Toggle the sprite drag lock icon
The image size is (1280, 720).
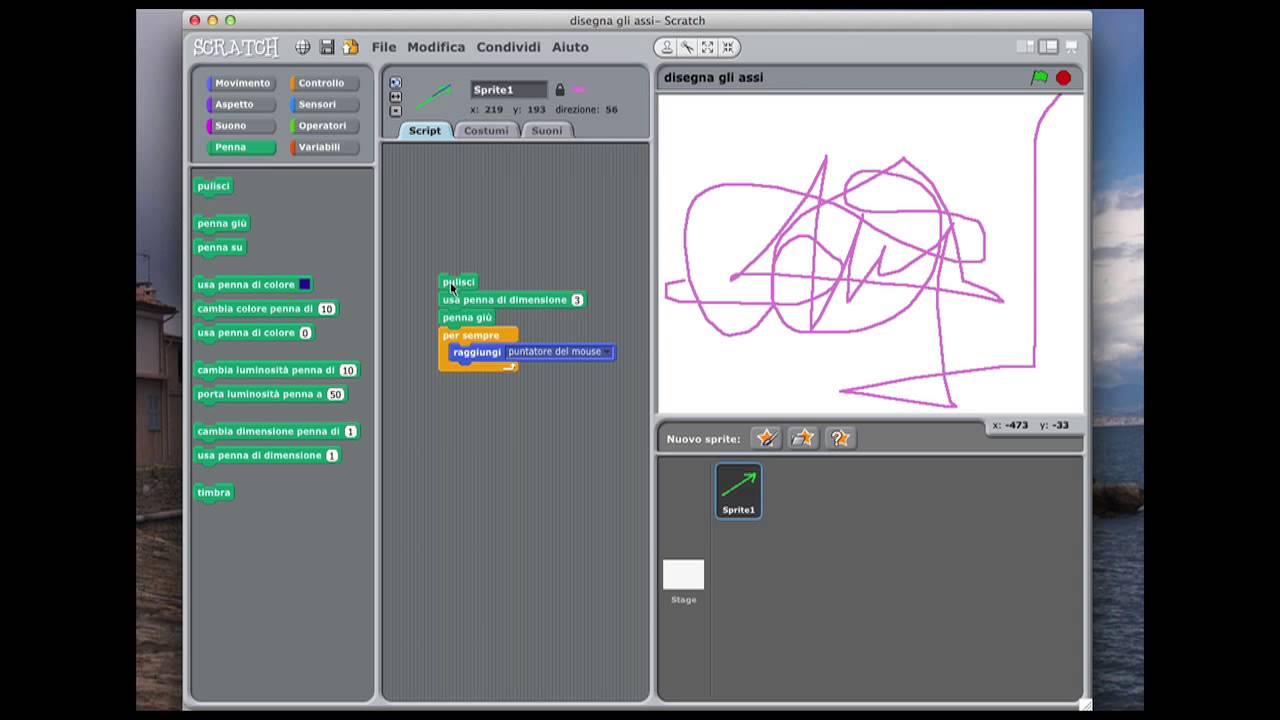tap(559, 90)
